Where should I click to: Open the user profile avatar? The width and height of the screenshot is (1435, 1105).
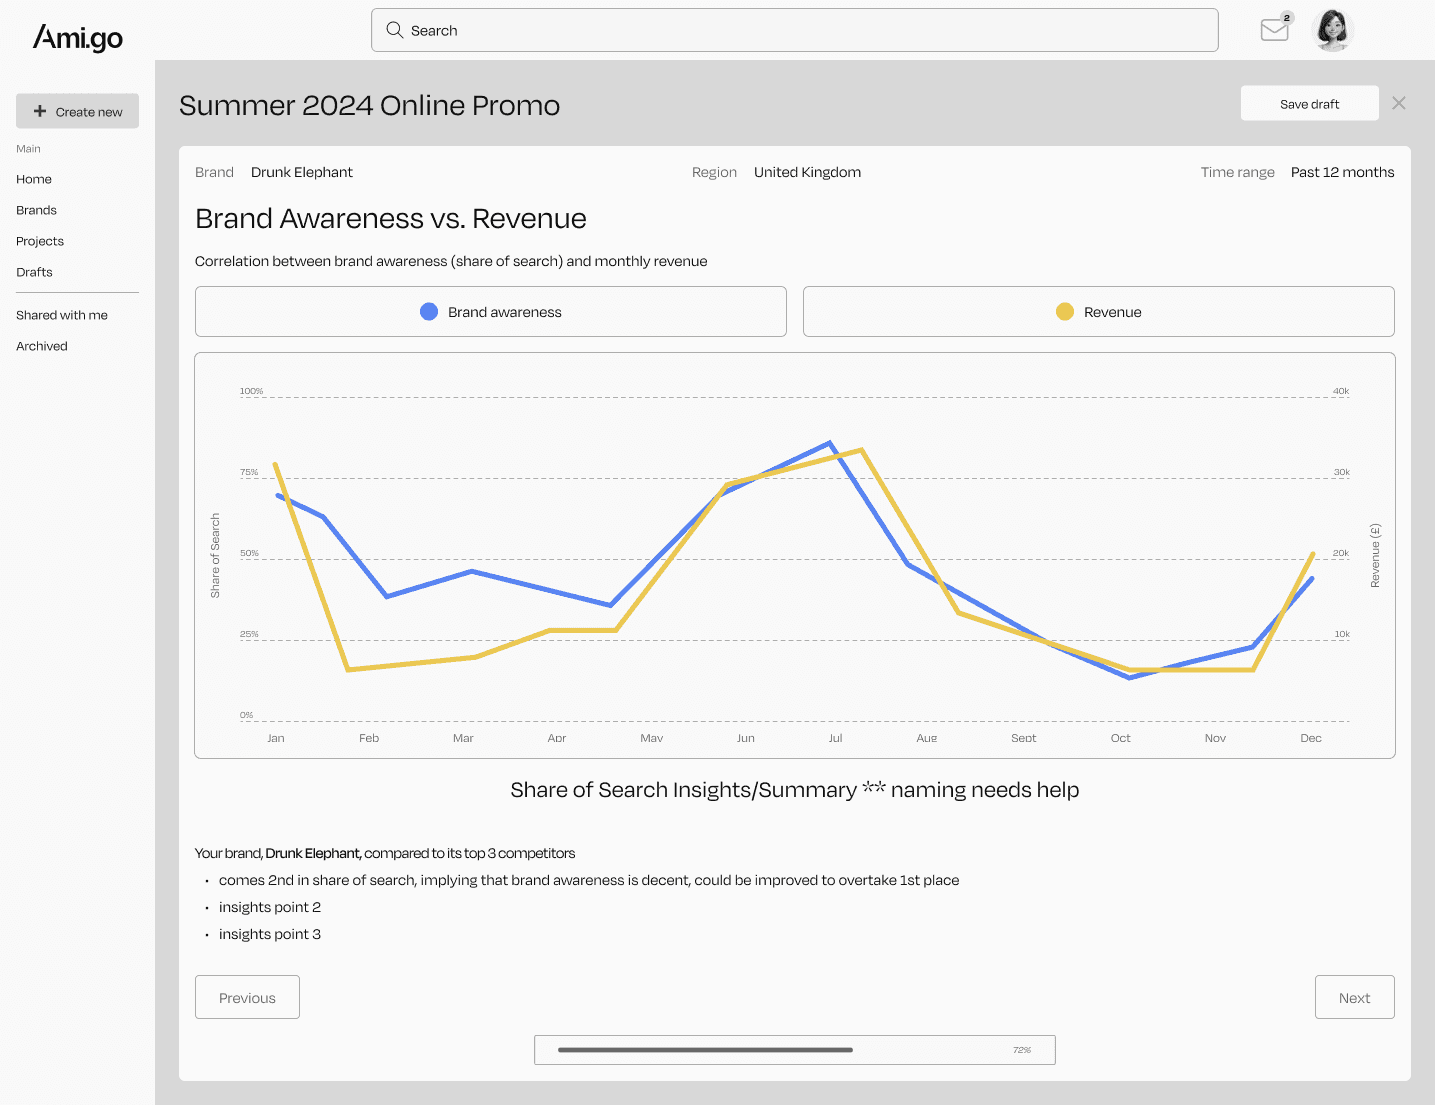pos(1332,30)
